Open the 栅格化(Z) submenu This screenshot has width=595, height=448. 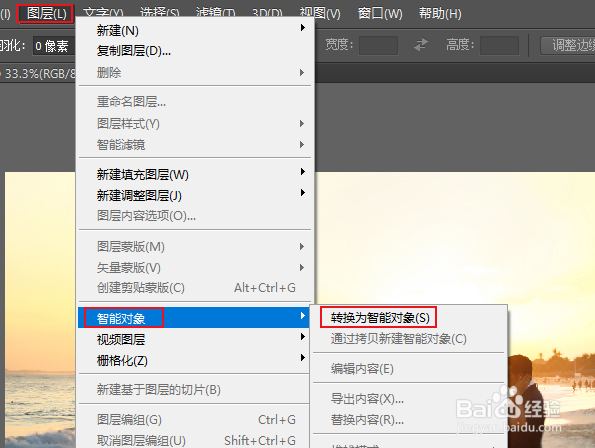tap(195, 360)
